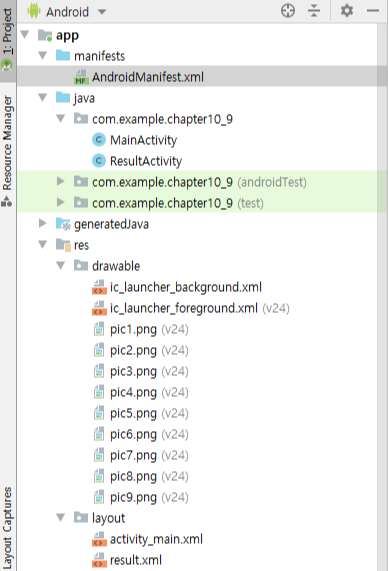Click the java folder icon

point(63,98)
